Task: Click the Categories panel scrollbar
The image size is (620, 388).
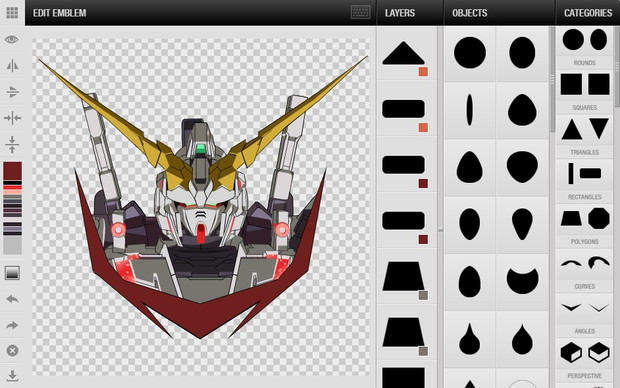Action: 617,66
